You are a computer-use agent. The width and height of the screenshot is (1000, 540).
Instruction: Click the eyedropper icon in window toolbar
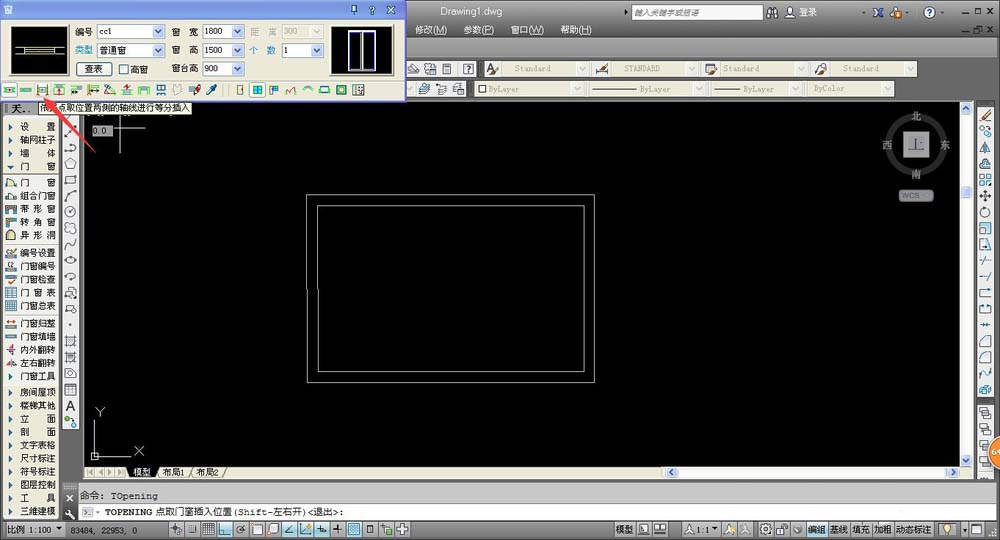[x=211, y=90]
